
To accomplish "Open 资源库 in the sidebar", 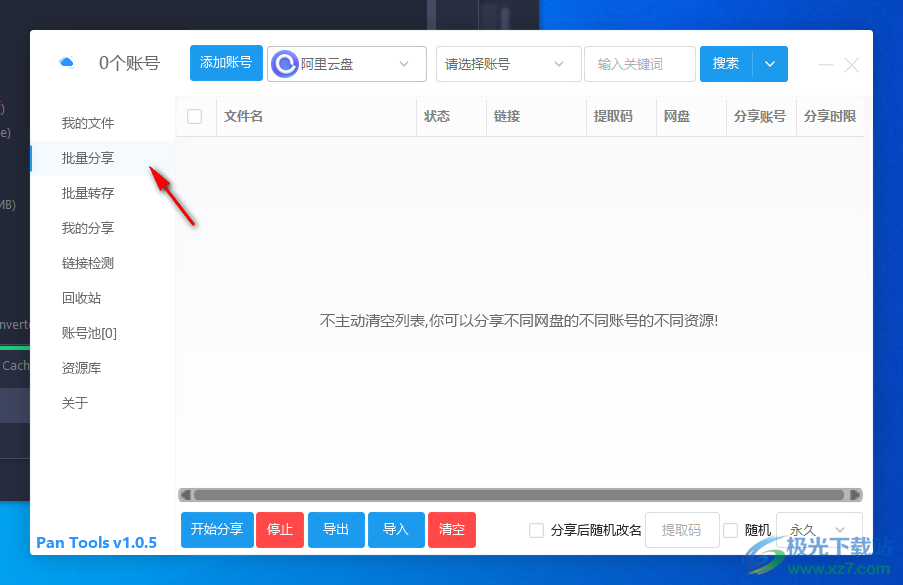I will 81,368.
